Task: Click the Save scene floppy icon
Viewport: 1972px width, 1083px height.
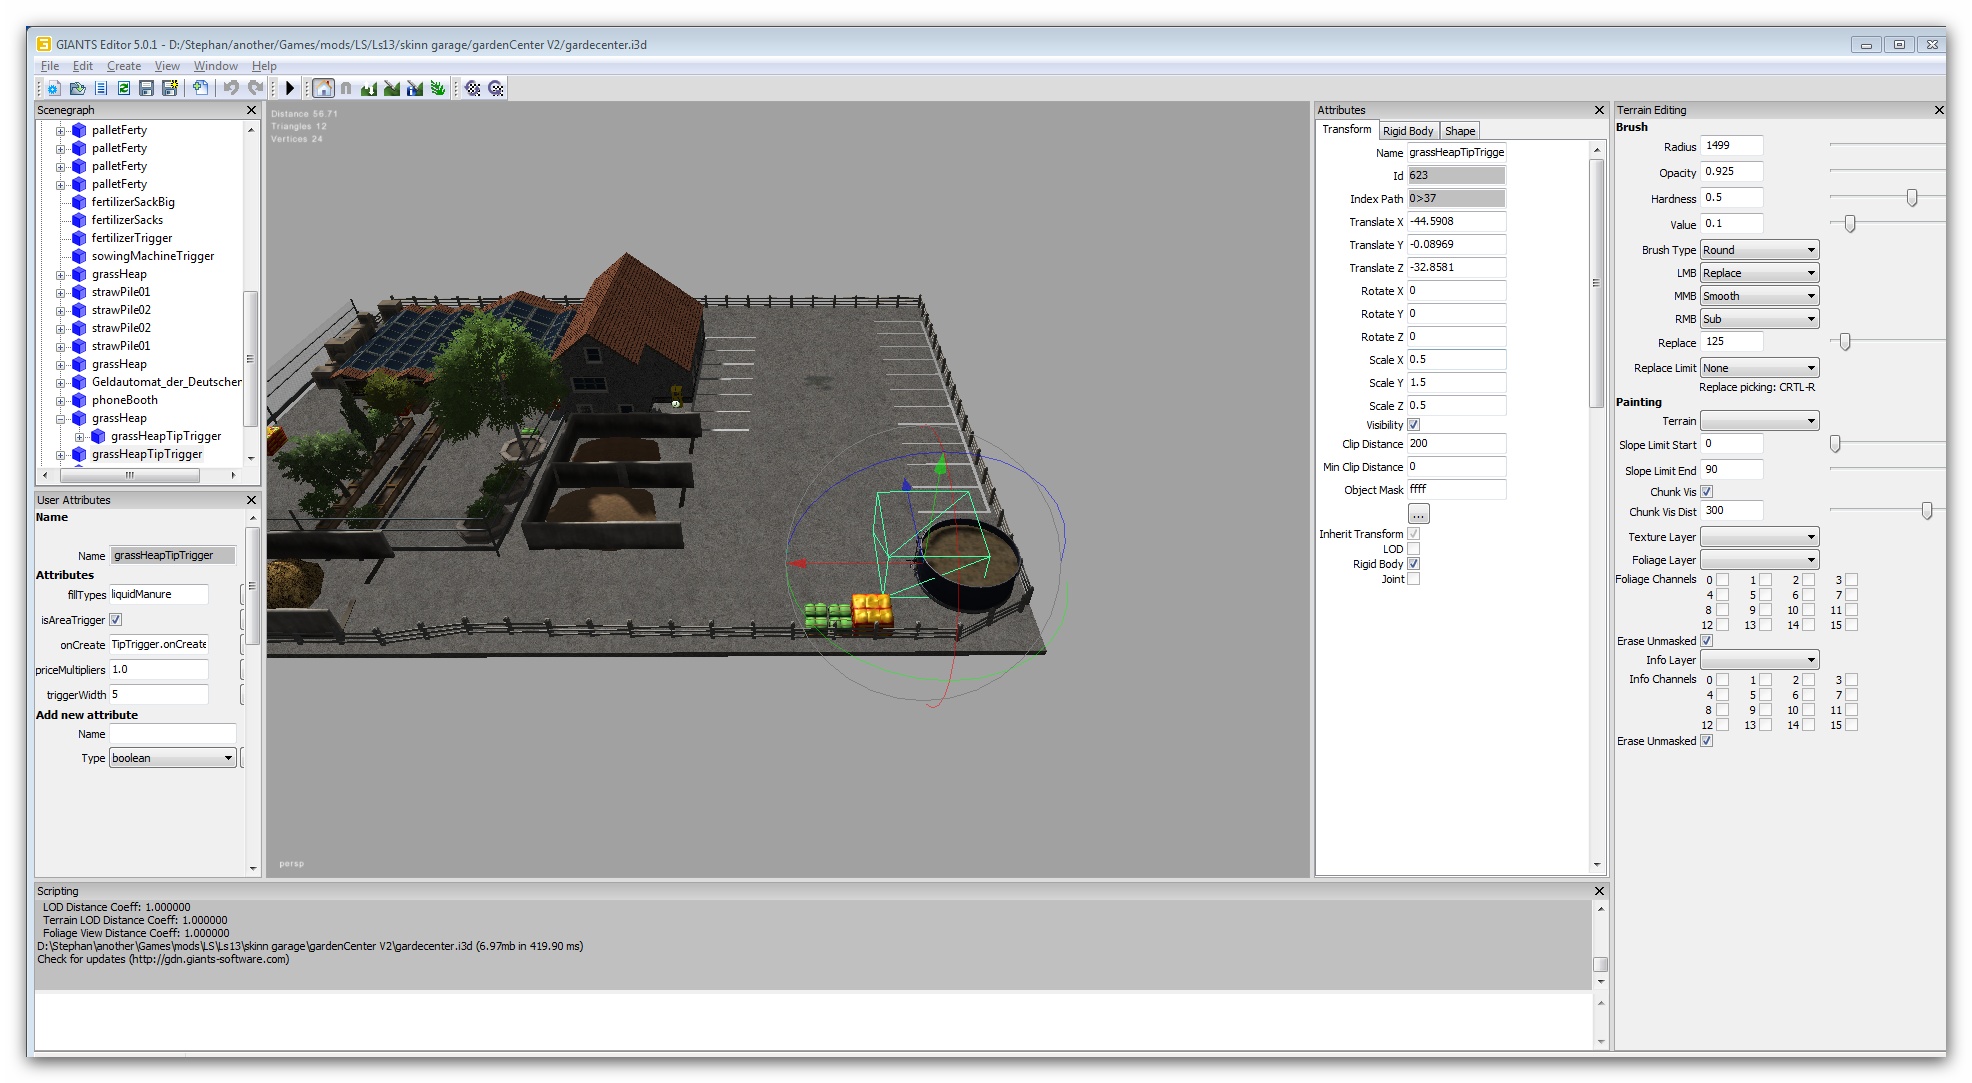Action: click(146, 89)
